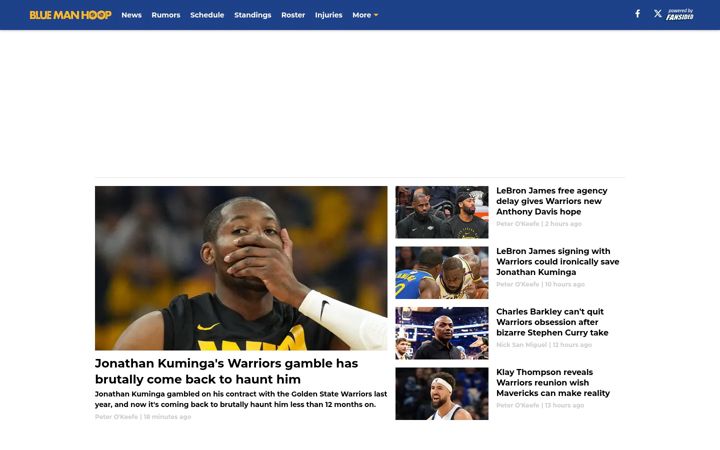Screen dimensions: 720x450
Task: Open the News menu item
Action: click(x=131, y=15)
